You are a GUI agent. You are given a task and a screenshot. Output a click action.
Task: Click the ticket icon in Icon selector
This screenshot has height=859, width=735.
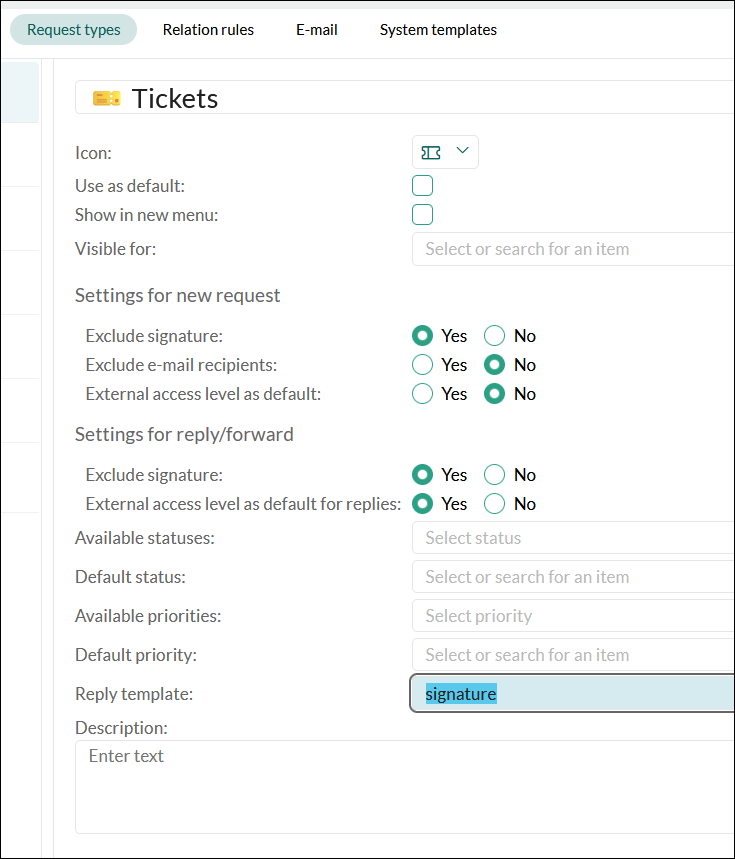coord(432,152)
